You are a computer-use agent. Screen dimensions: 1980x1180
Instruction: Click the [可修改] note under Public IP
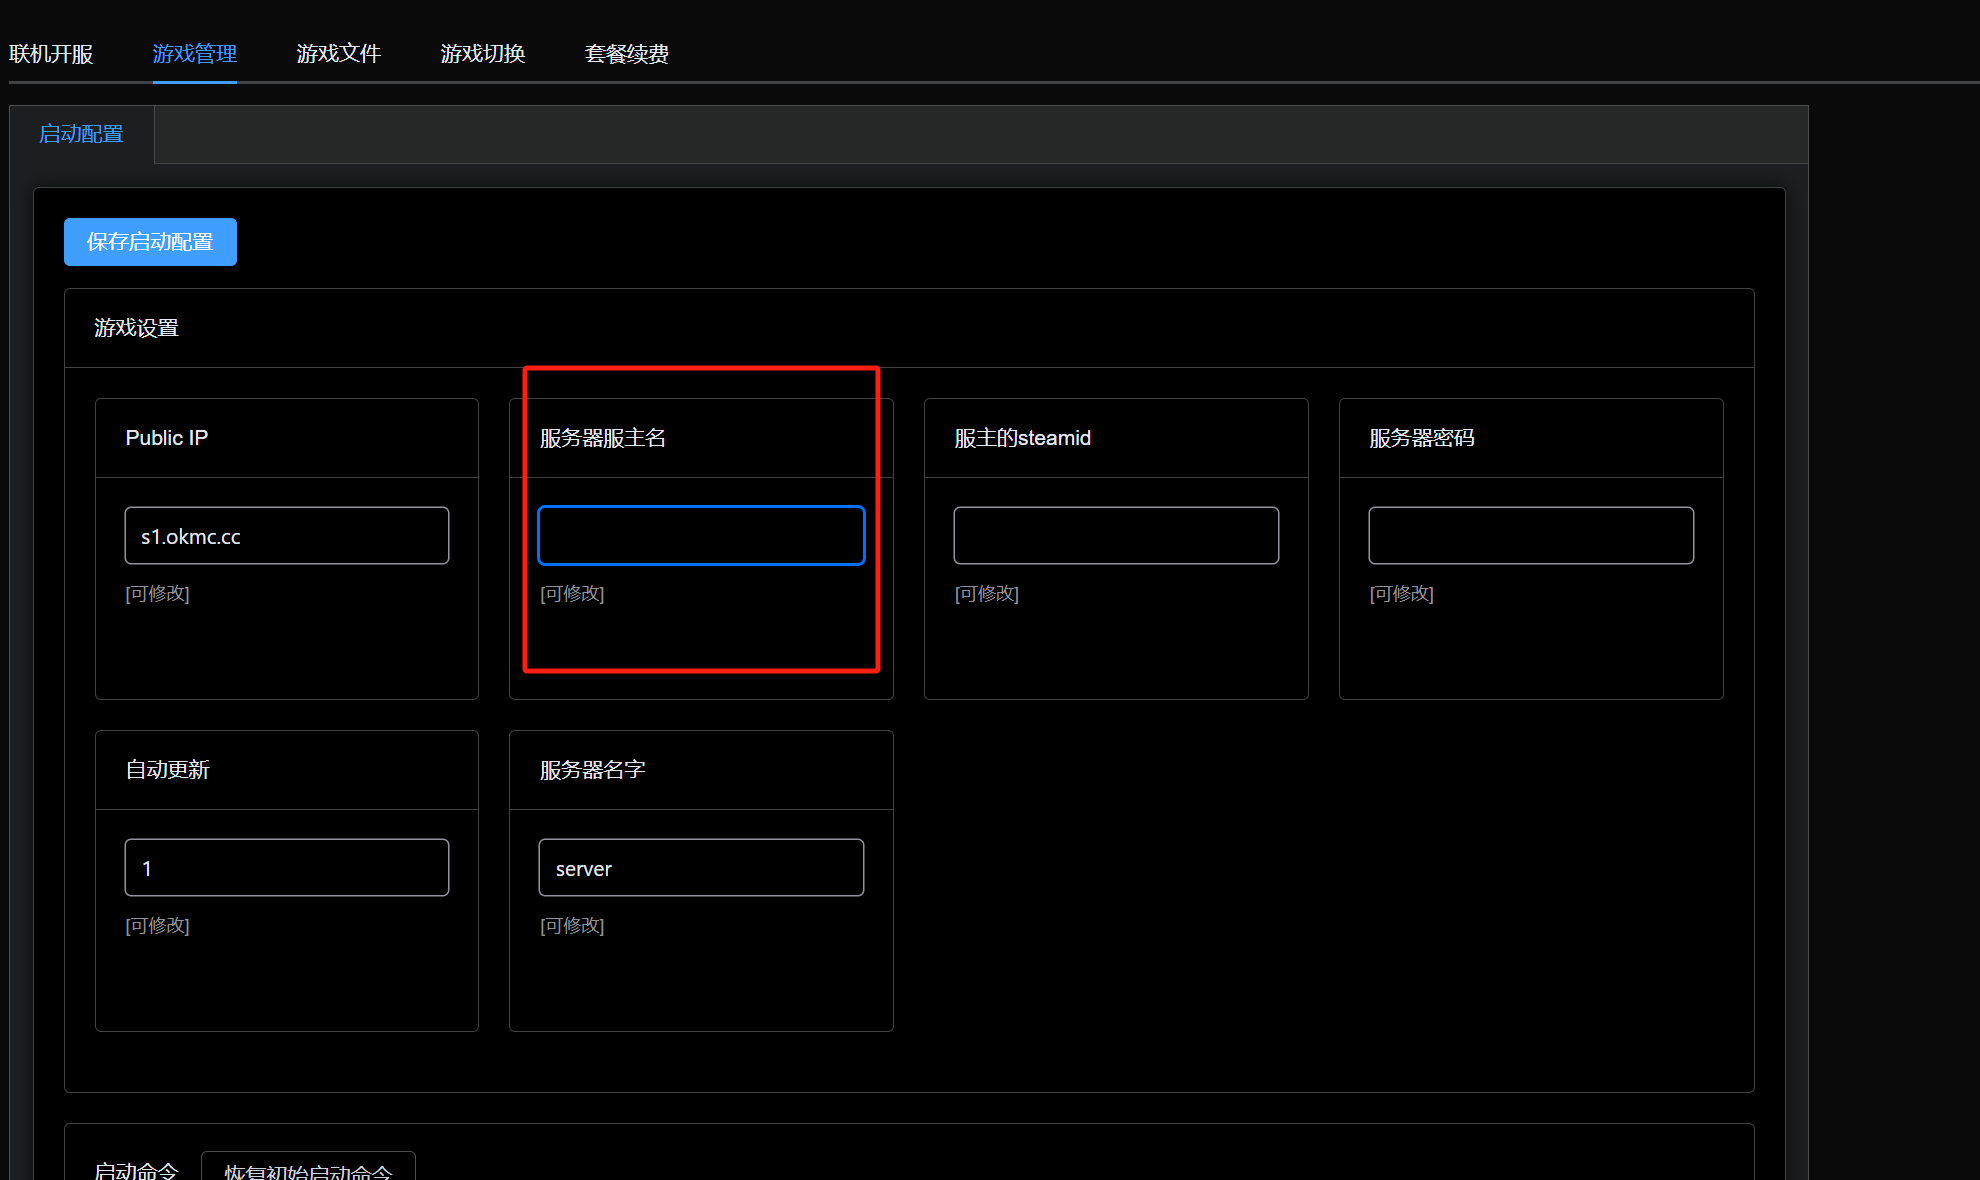coord(157,594)
